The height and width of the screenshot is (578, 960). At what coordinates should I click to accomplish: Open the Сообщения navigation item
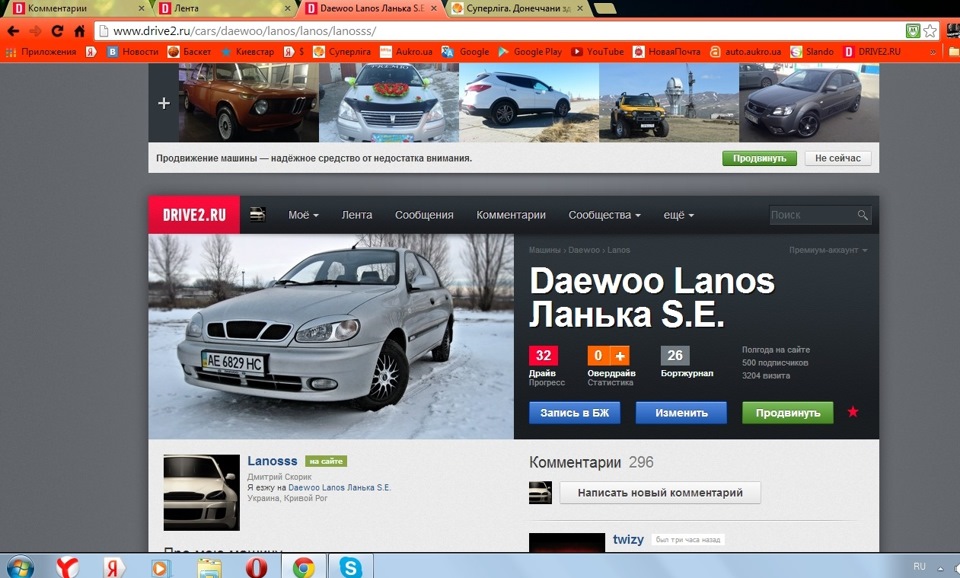424,215
